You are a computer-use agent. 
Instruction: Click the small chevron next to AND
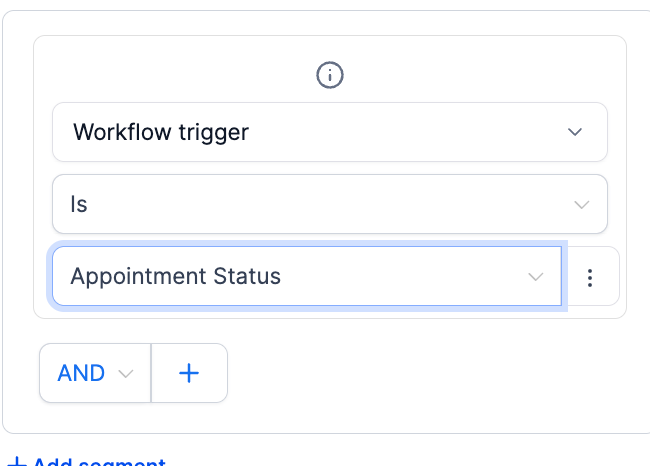click(126, 374)
